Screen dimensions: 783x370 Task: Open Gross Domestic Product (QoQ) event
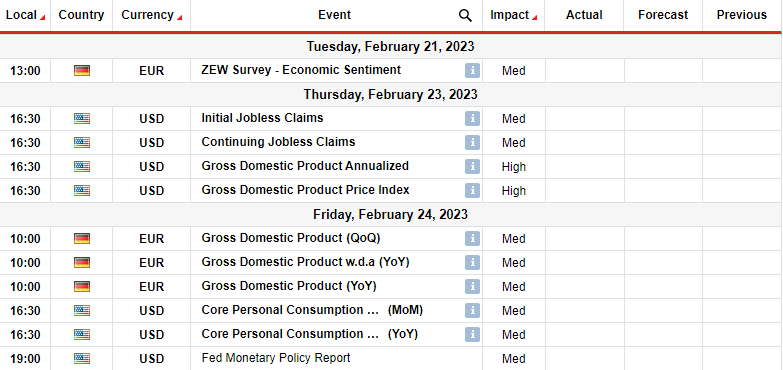point(291,238)
